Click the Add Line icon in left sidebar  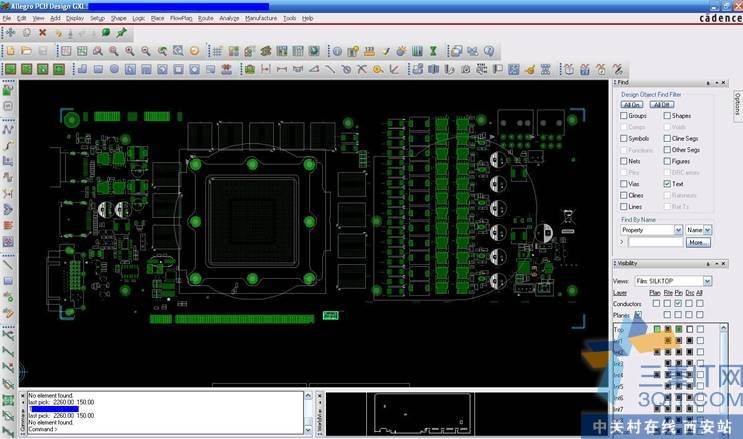[x=8, y=265]
